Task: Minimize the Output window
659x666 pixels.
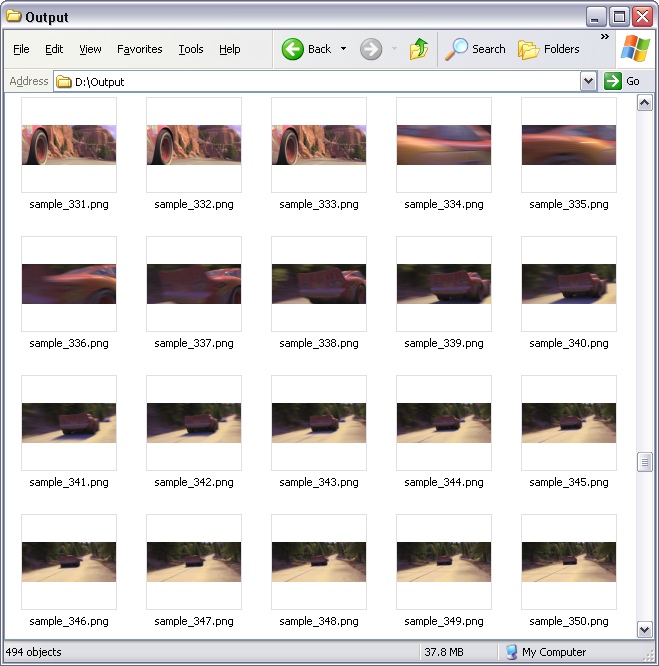Action: click(596, 17)
